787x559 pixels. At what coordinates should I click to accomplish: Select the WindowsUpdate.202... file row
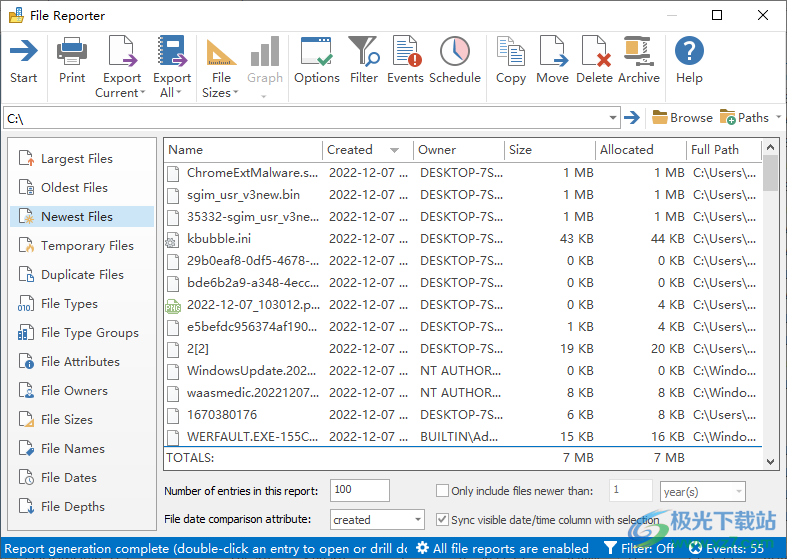tap(463, 371)
